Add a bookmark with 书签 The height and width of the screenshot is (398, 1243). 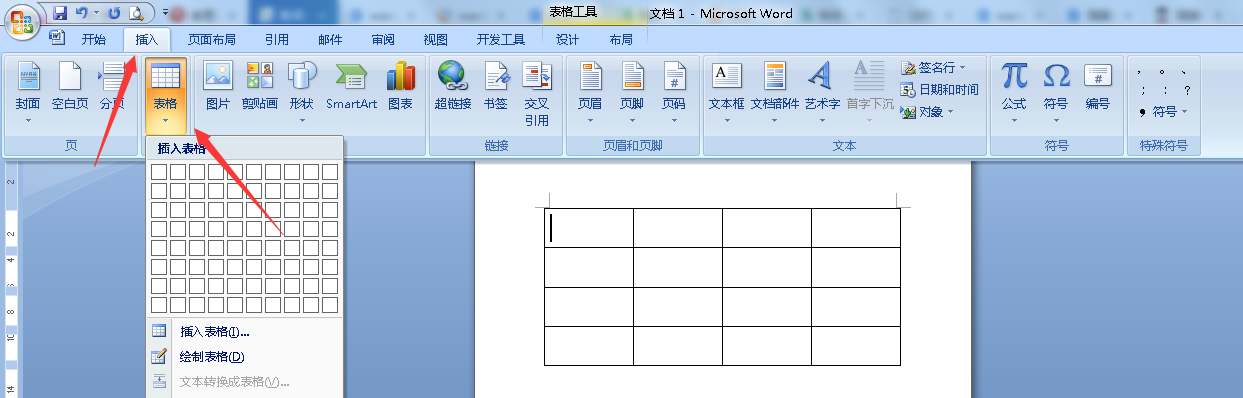click(495, 85)
